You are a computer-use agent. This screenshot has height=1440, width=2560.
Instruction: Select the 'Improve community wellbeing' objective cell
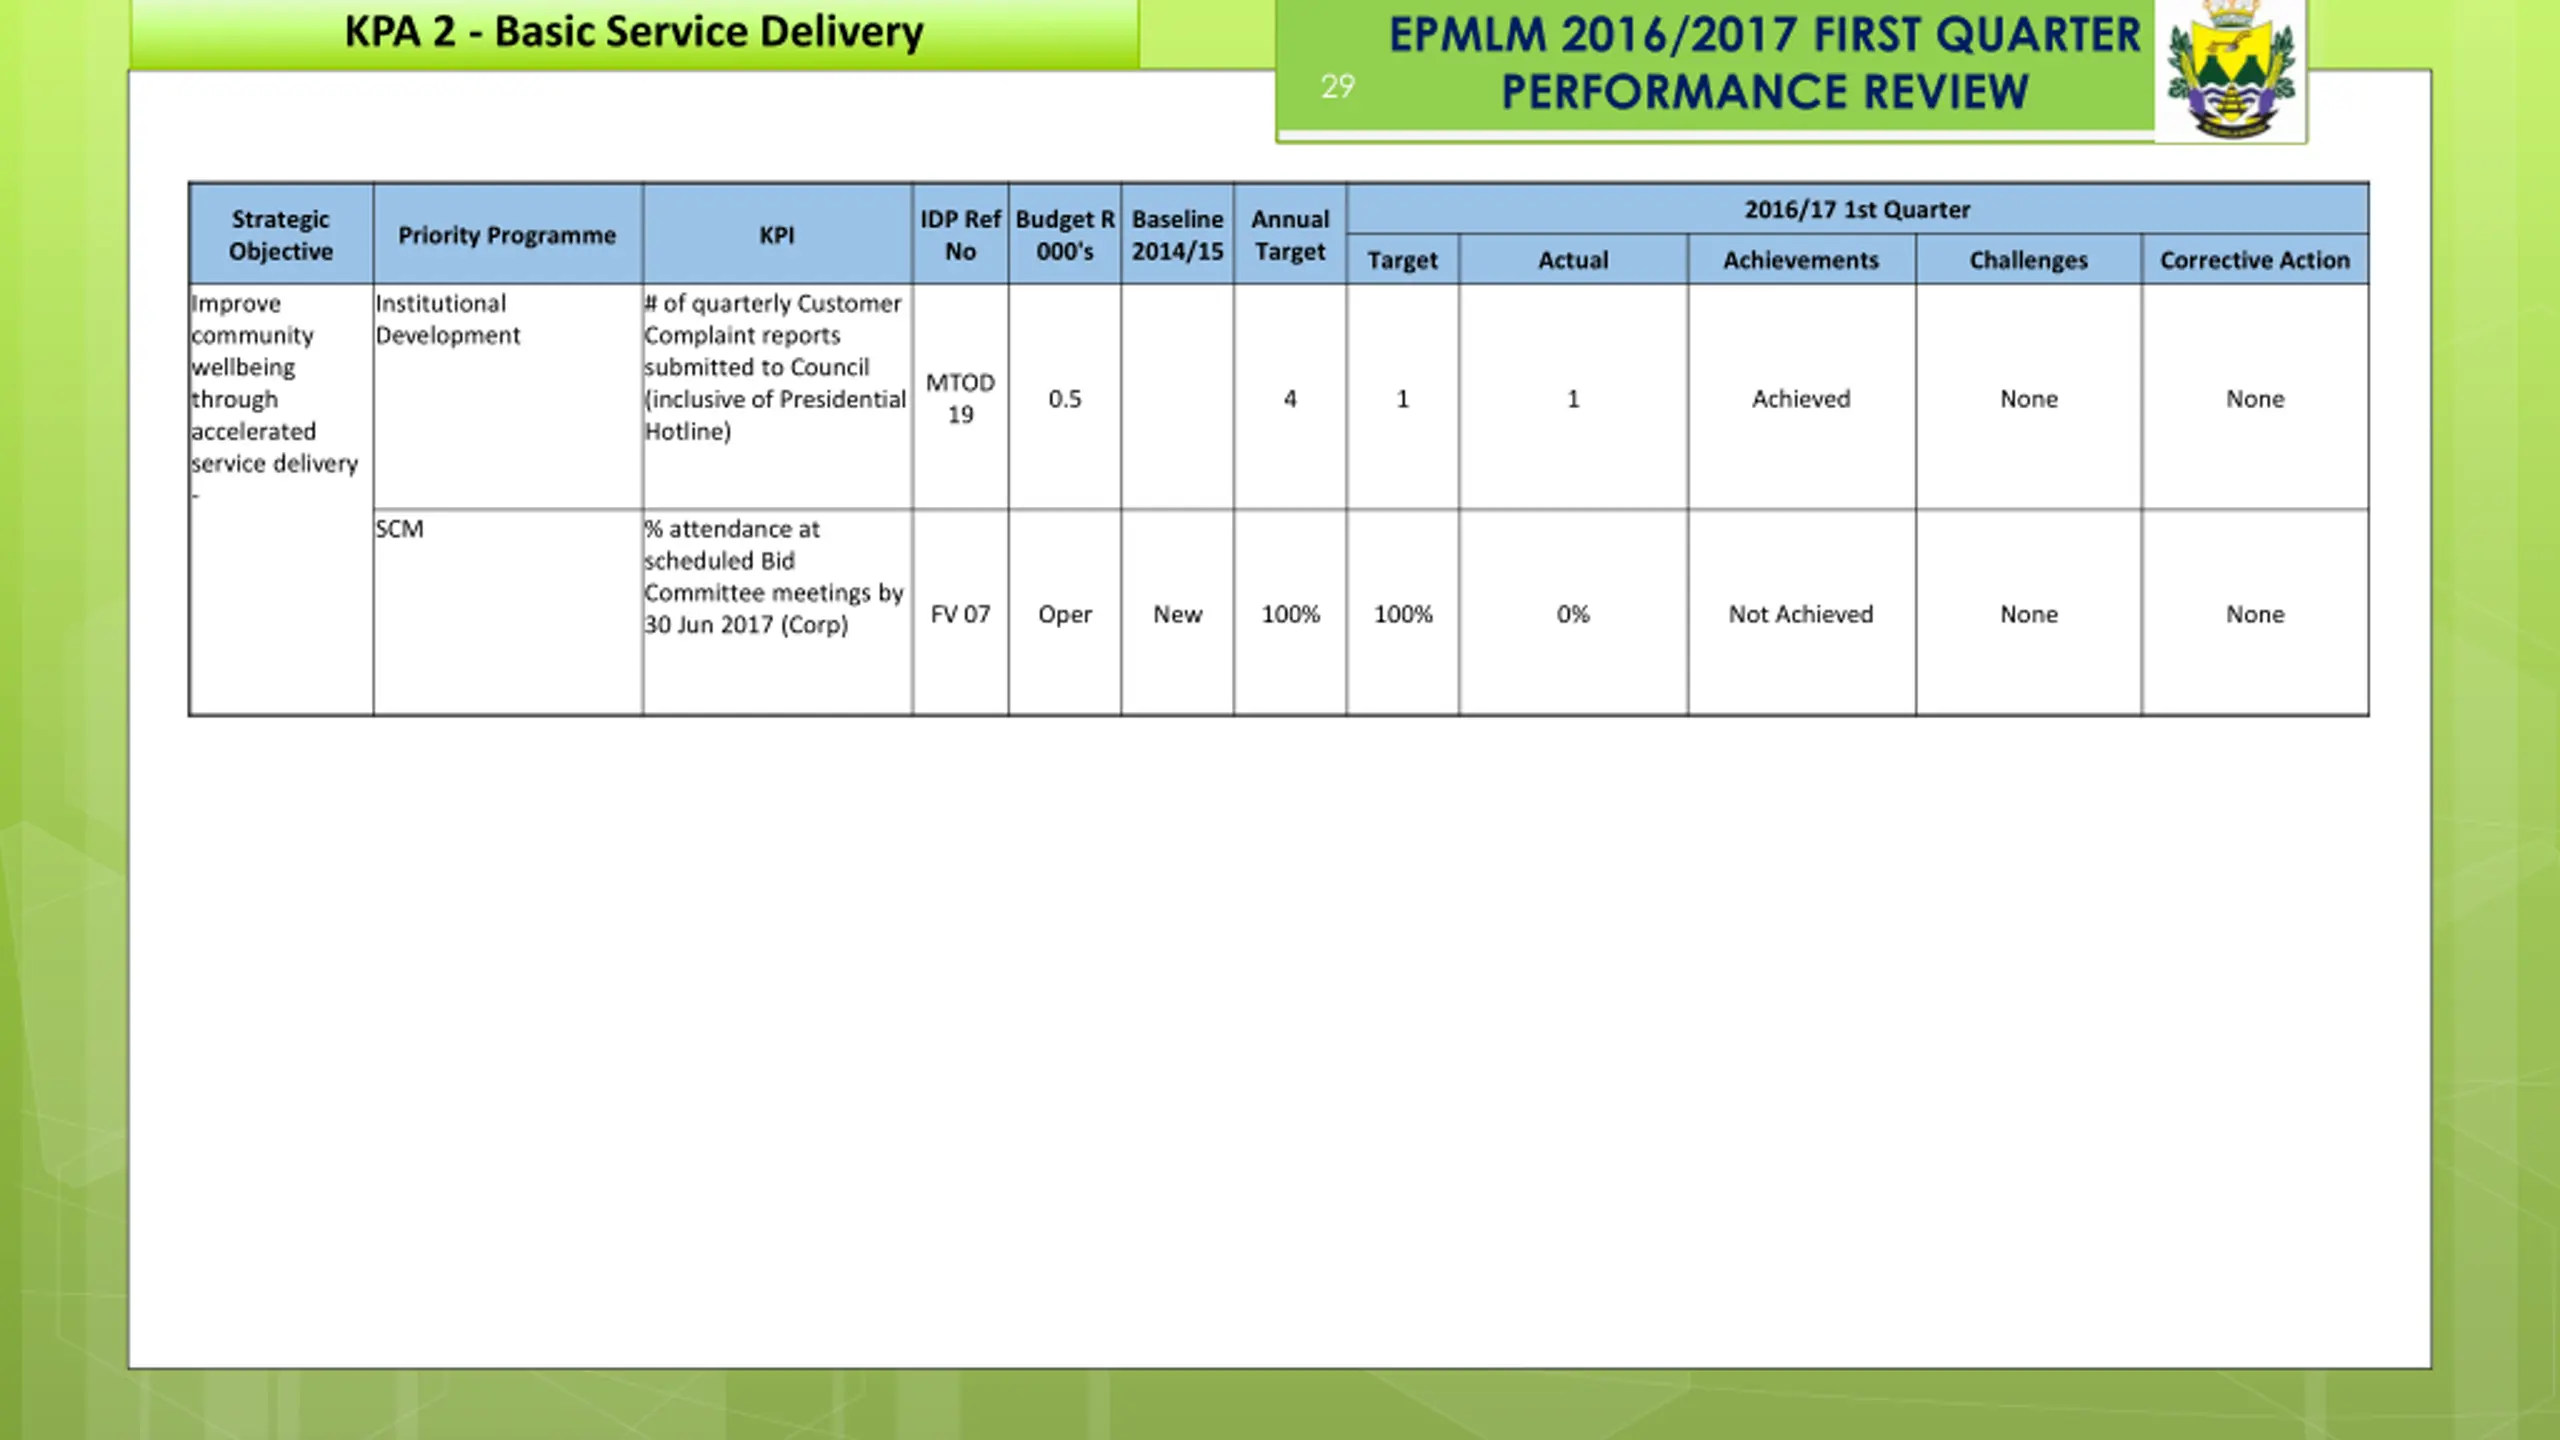pos(281,500)
